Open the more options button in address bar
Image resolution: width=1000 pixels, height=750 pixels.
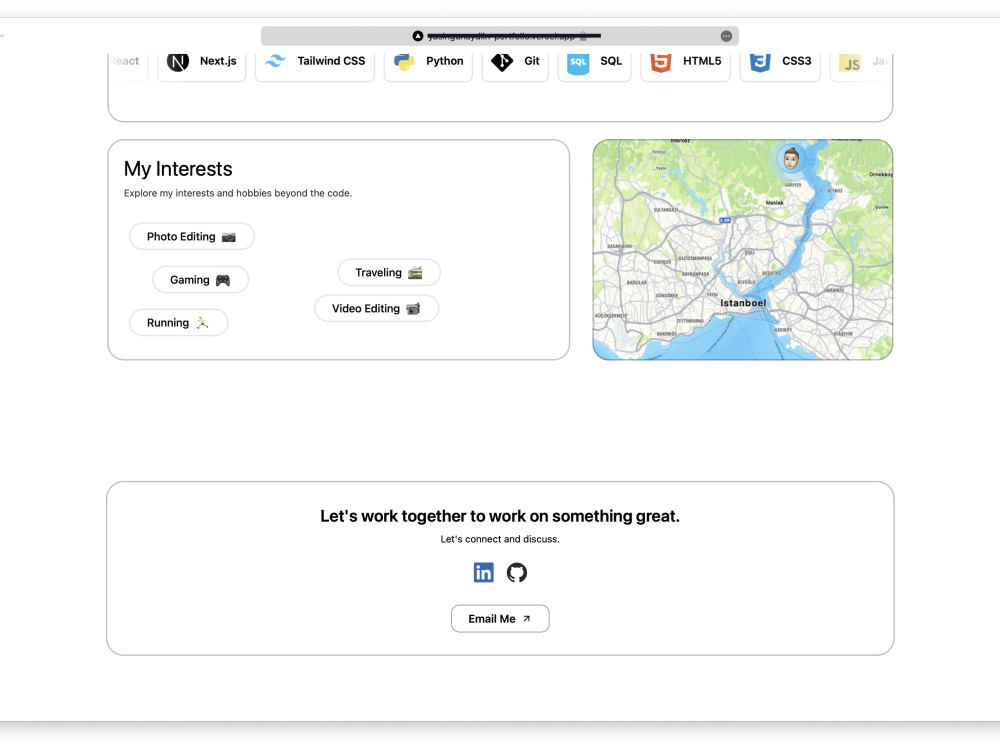pyautogui.click(x=726, y=36)
